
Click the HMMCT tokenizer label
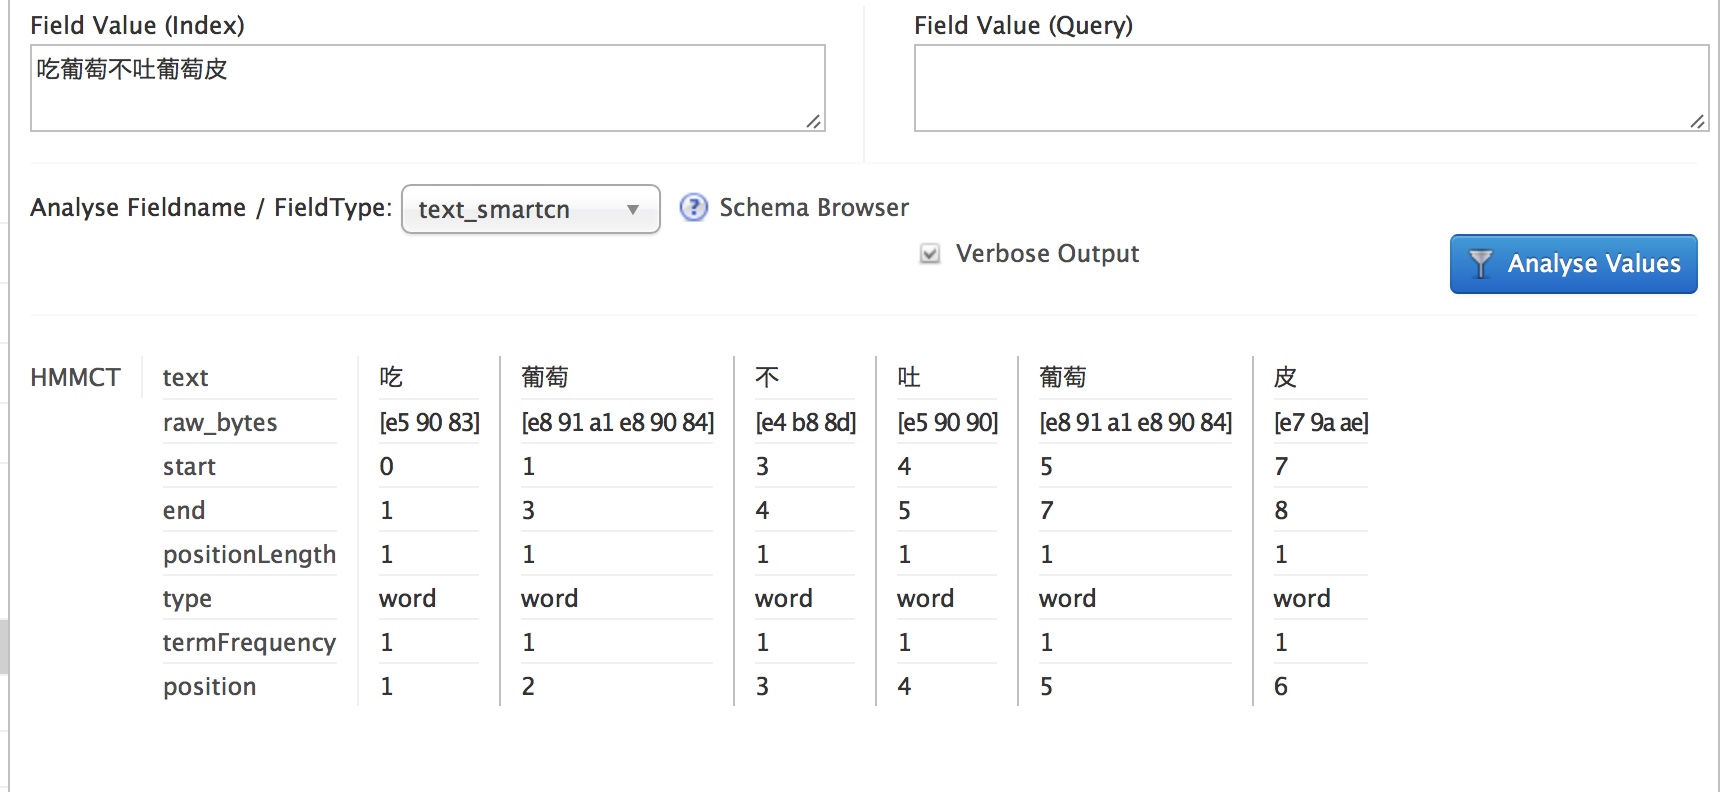point(75,377)
